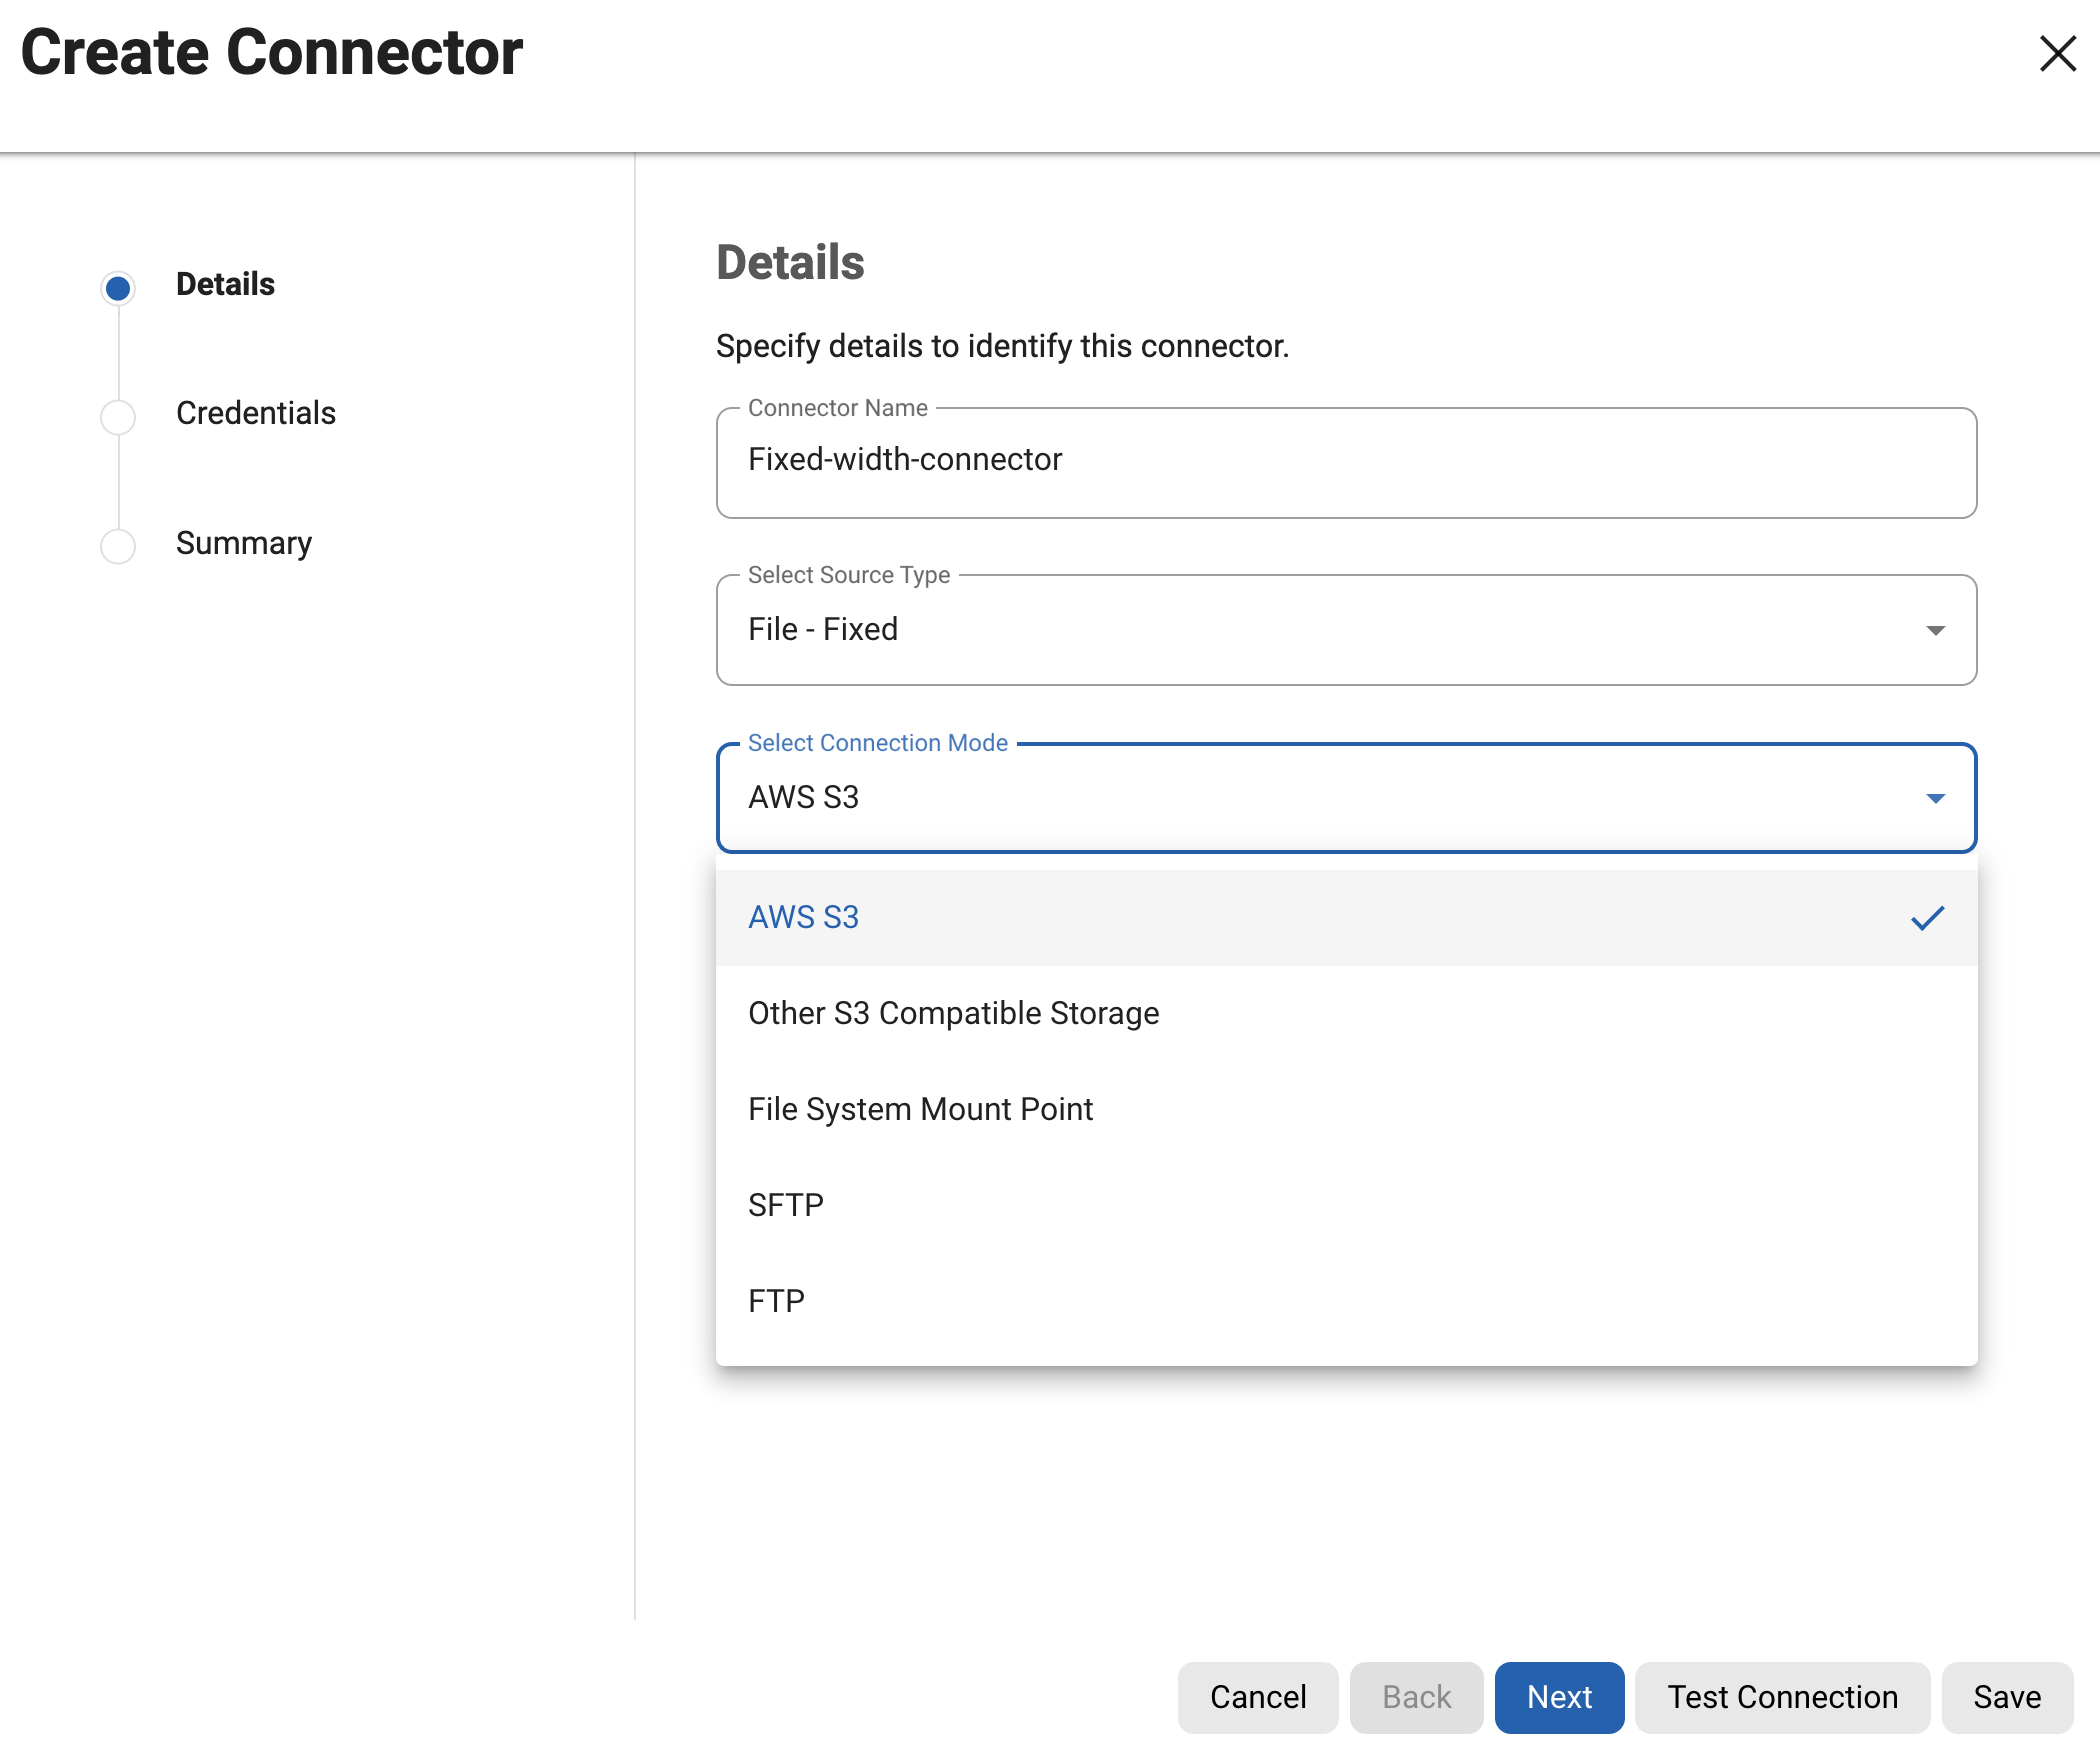Screen dimensions: 2100x1752
Task: Edit the Connector Name field
Action: (x=1345, y=461)
